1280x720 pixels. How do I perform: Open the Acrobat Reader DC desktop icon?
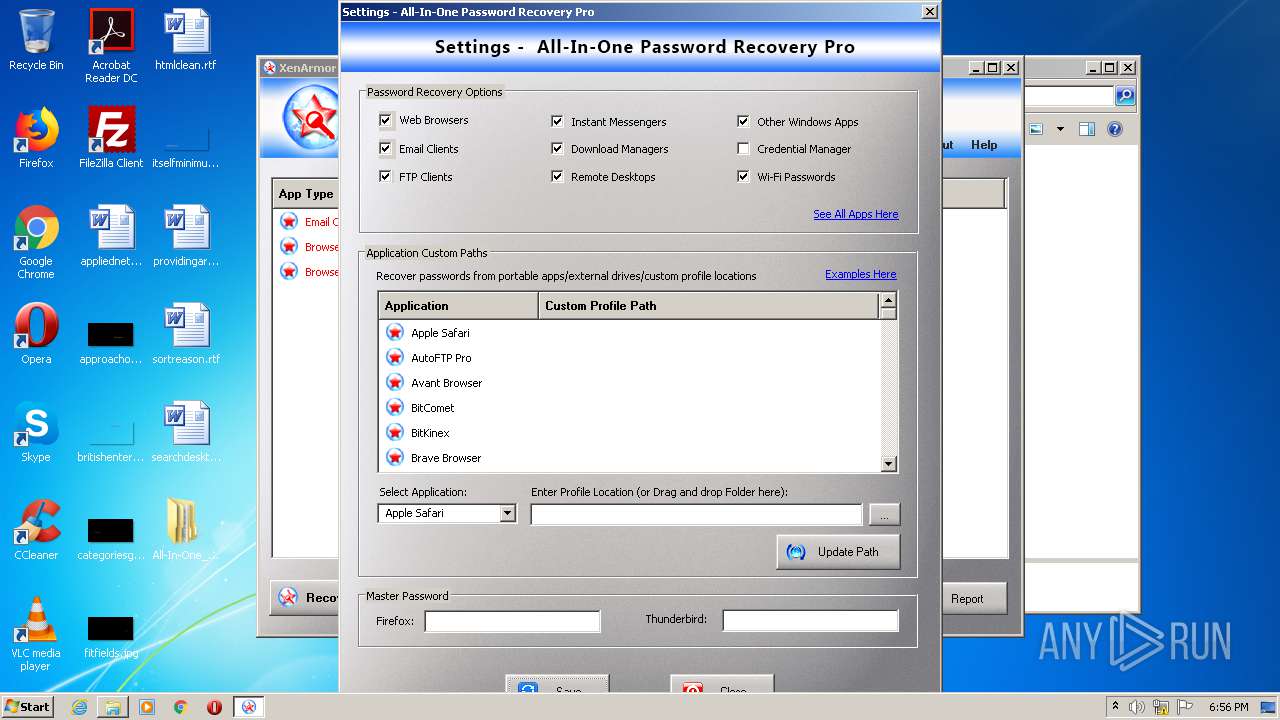point(111,46)
